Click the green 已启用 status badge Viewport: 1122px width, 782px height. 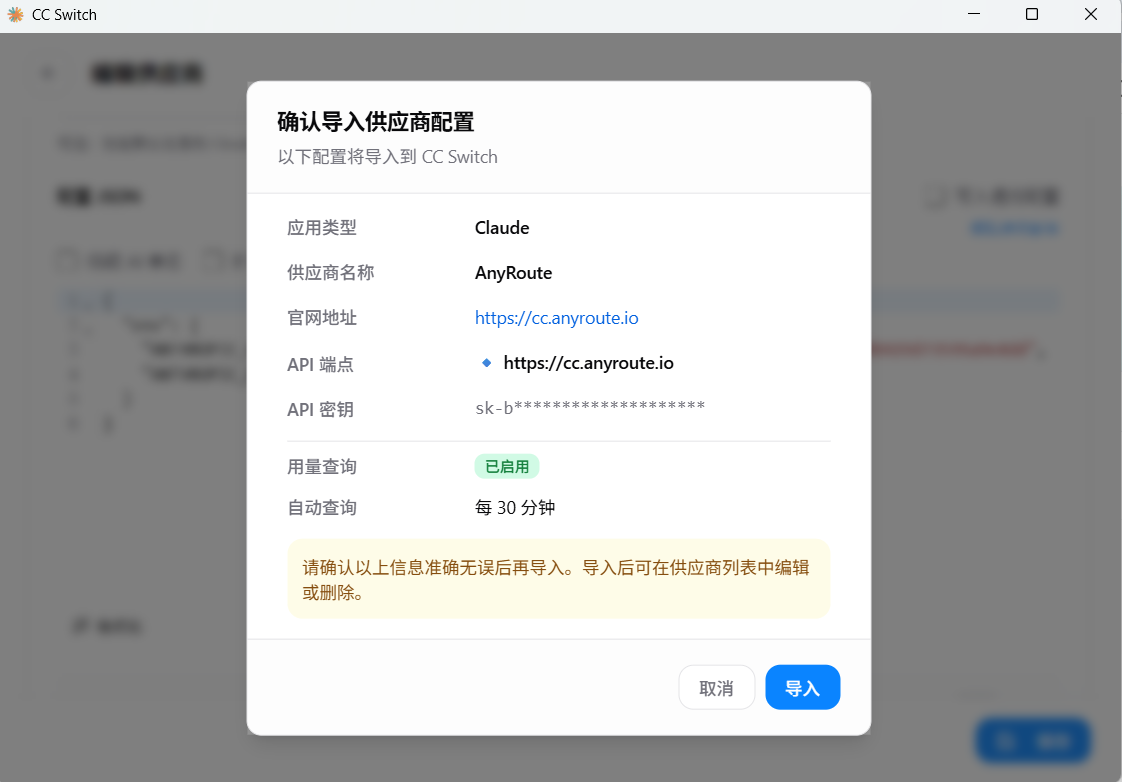[x=507, y=467]
